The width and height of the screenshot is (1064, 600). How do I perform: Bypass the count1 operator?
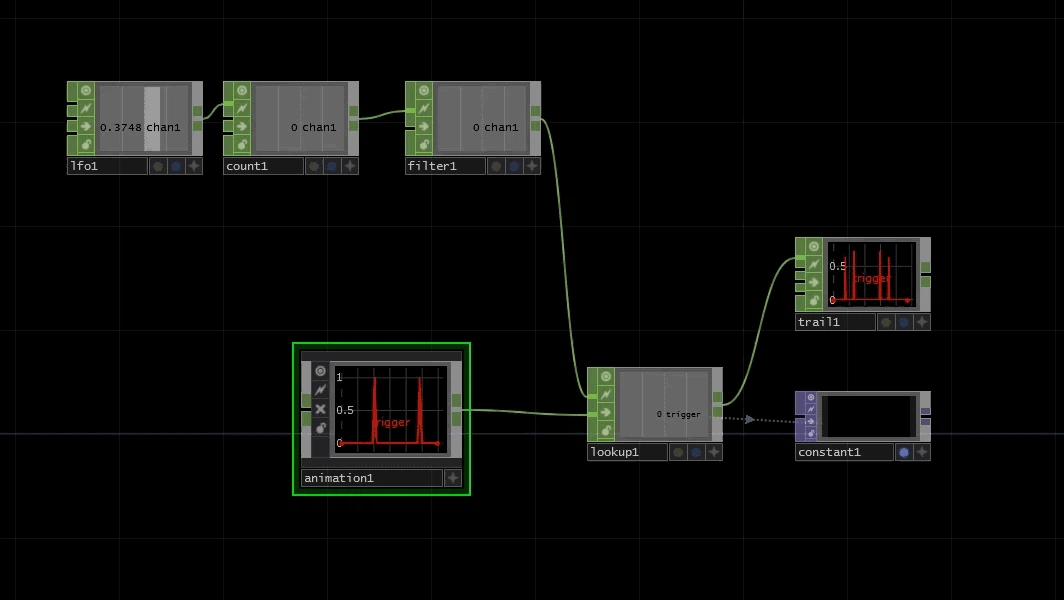[242, 126]
